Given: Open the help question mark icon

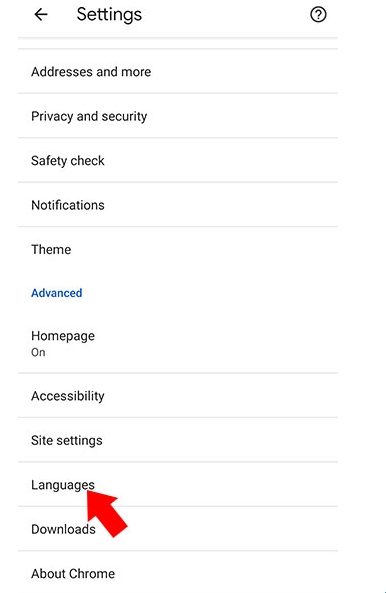Looking at the screenshot, I should [x=318, y=15].
